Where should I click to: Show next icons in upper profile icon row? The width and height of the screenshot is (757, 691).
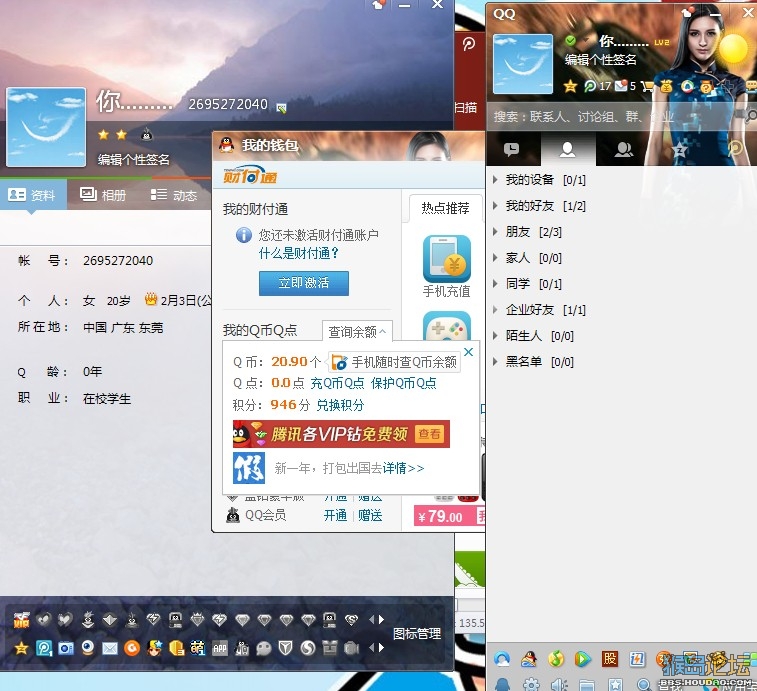point(381,620)
